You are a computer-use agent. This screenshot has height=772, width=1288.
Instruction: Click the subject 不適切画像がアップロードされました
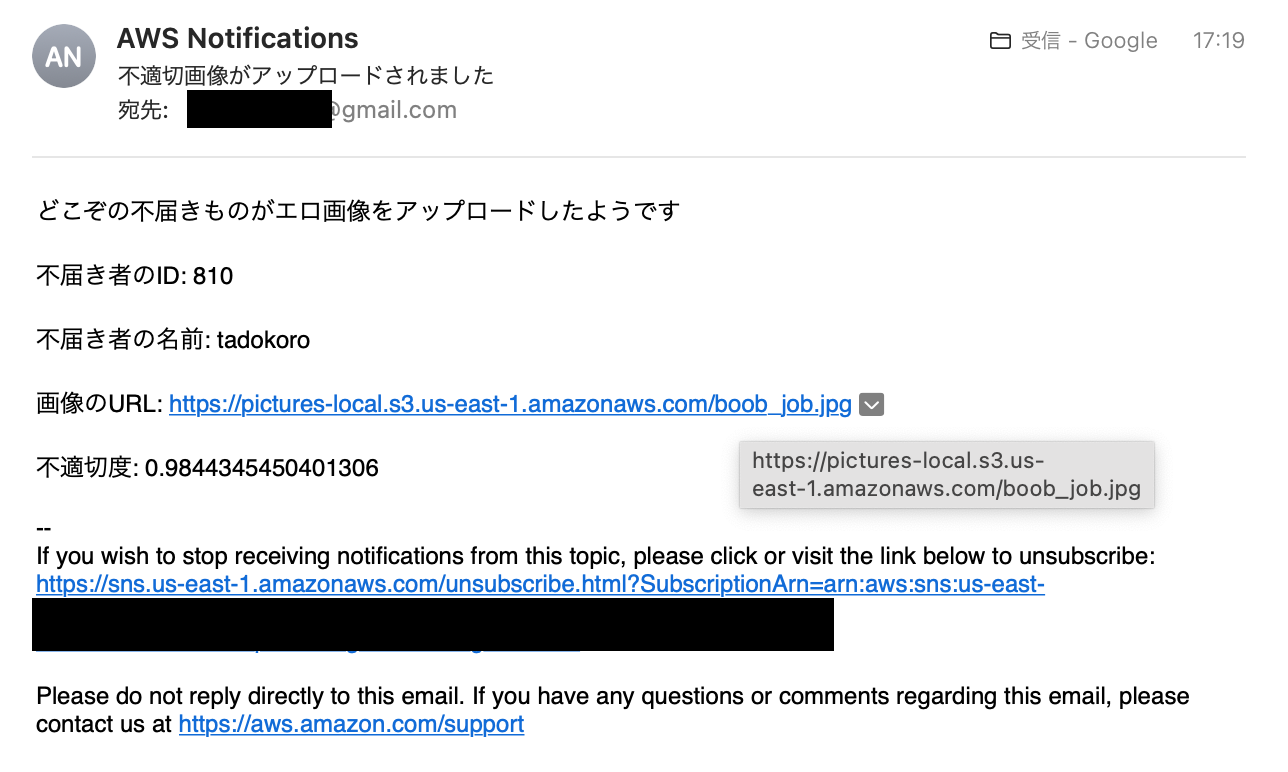point(306,76)
